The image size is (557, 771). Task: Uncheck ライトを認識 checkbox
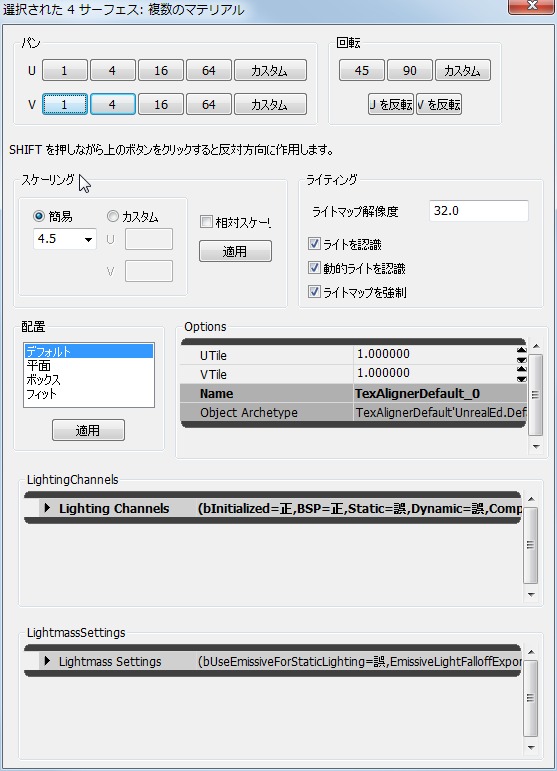(314, 244)
